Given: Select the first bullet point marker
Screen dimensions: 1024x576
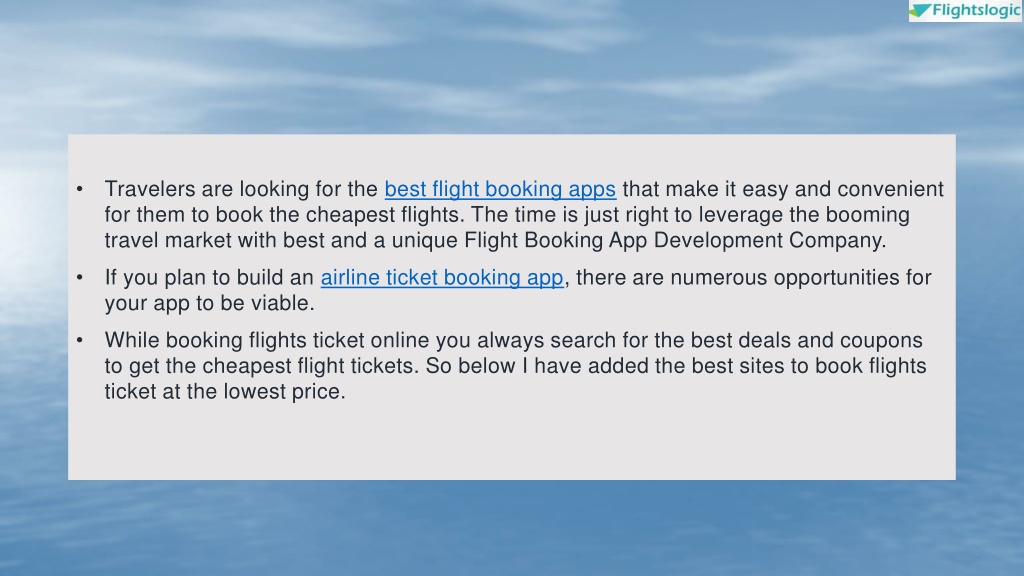Looking at the screenshot, I should click(x=80, y=189).
